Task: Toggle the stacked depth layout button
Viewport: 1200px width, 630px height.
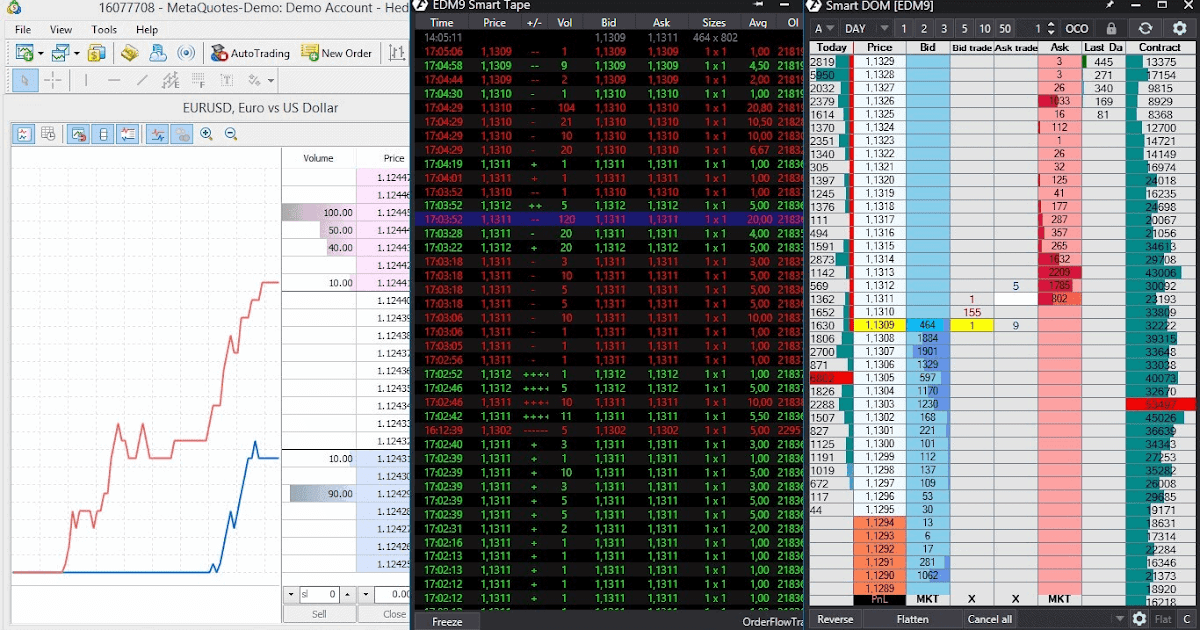Action: [x=102, y=133]
